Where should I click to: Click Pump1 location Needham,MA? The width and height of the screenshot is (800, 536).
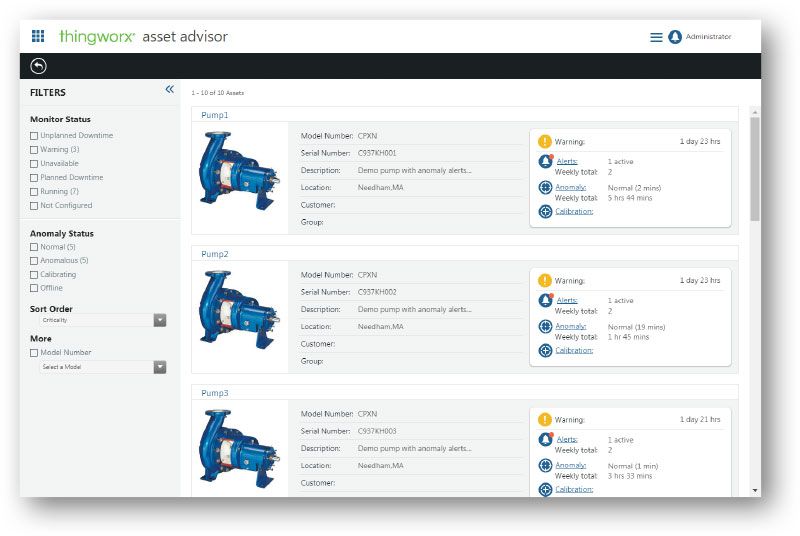point(381,188)
